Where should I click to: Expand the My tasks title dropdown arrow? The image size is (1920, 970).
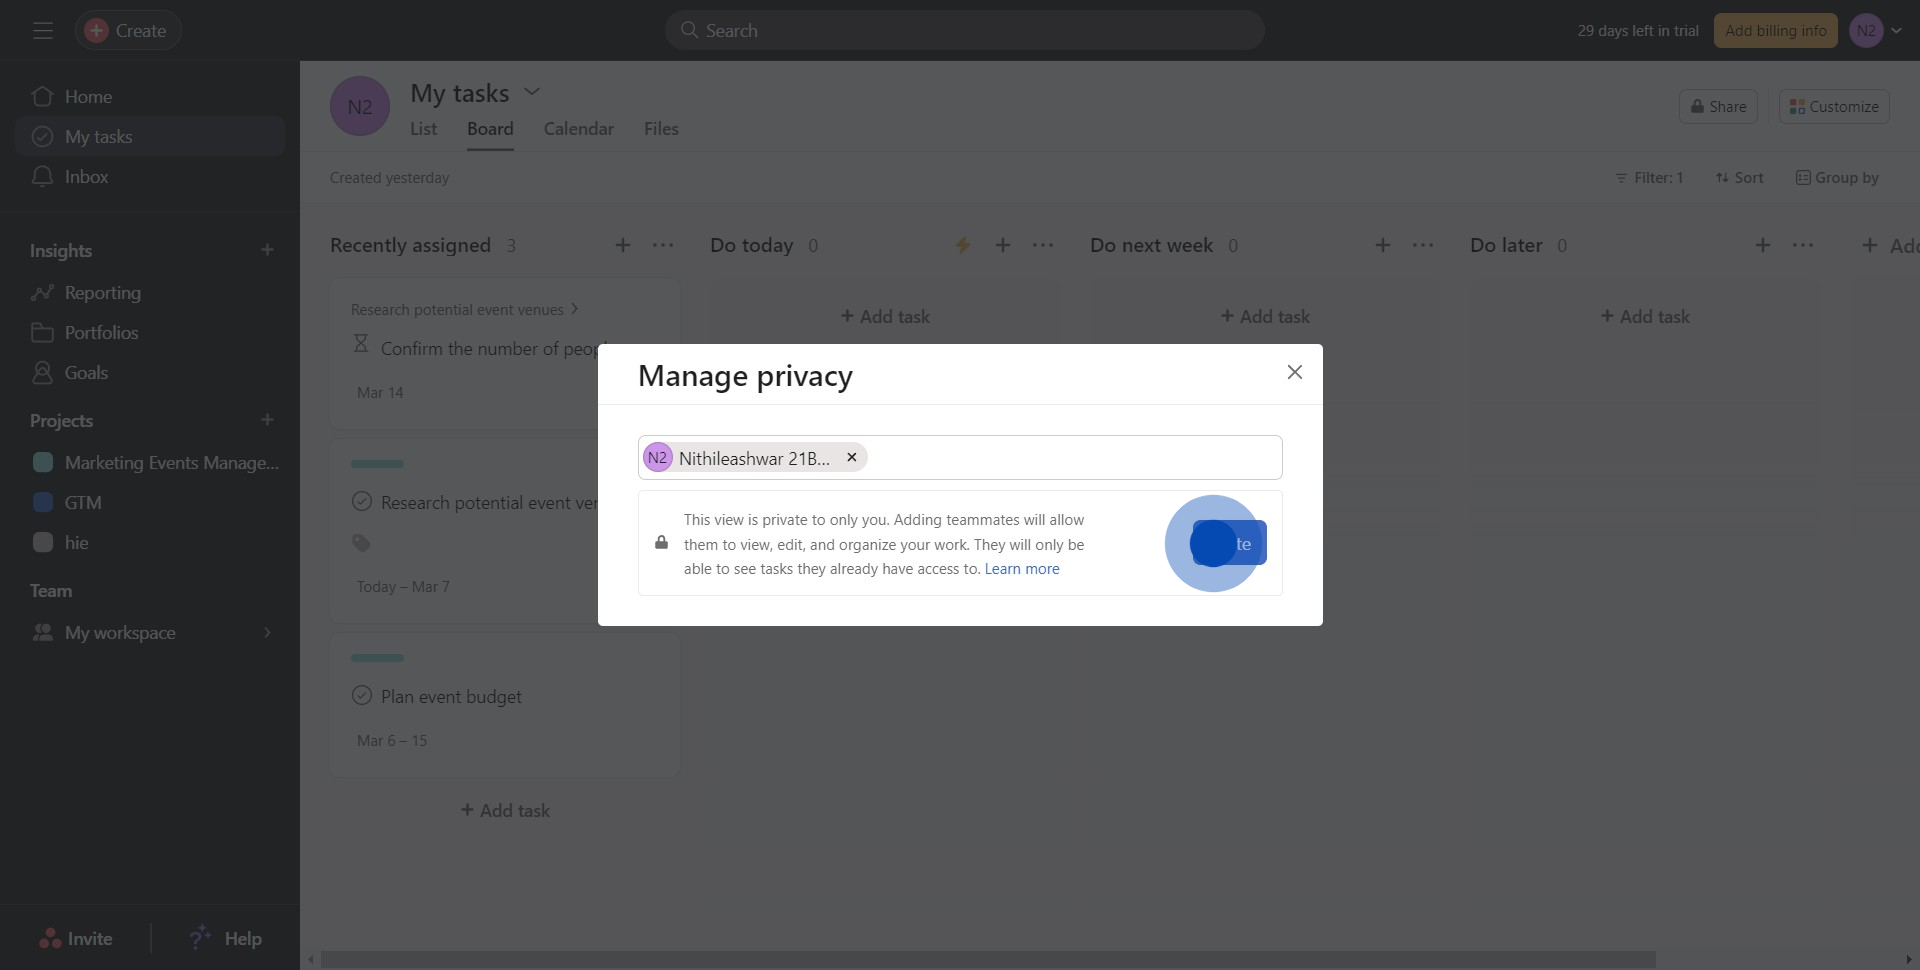pyautogui.click(x=532, y=92)
